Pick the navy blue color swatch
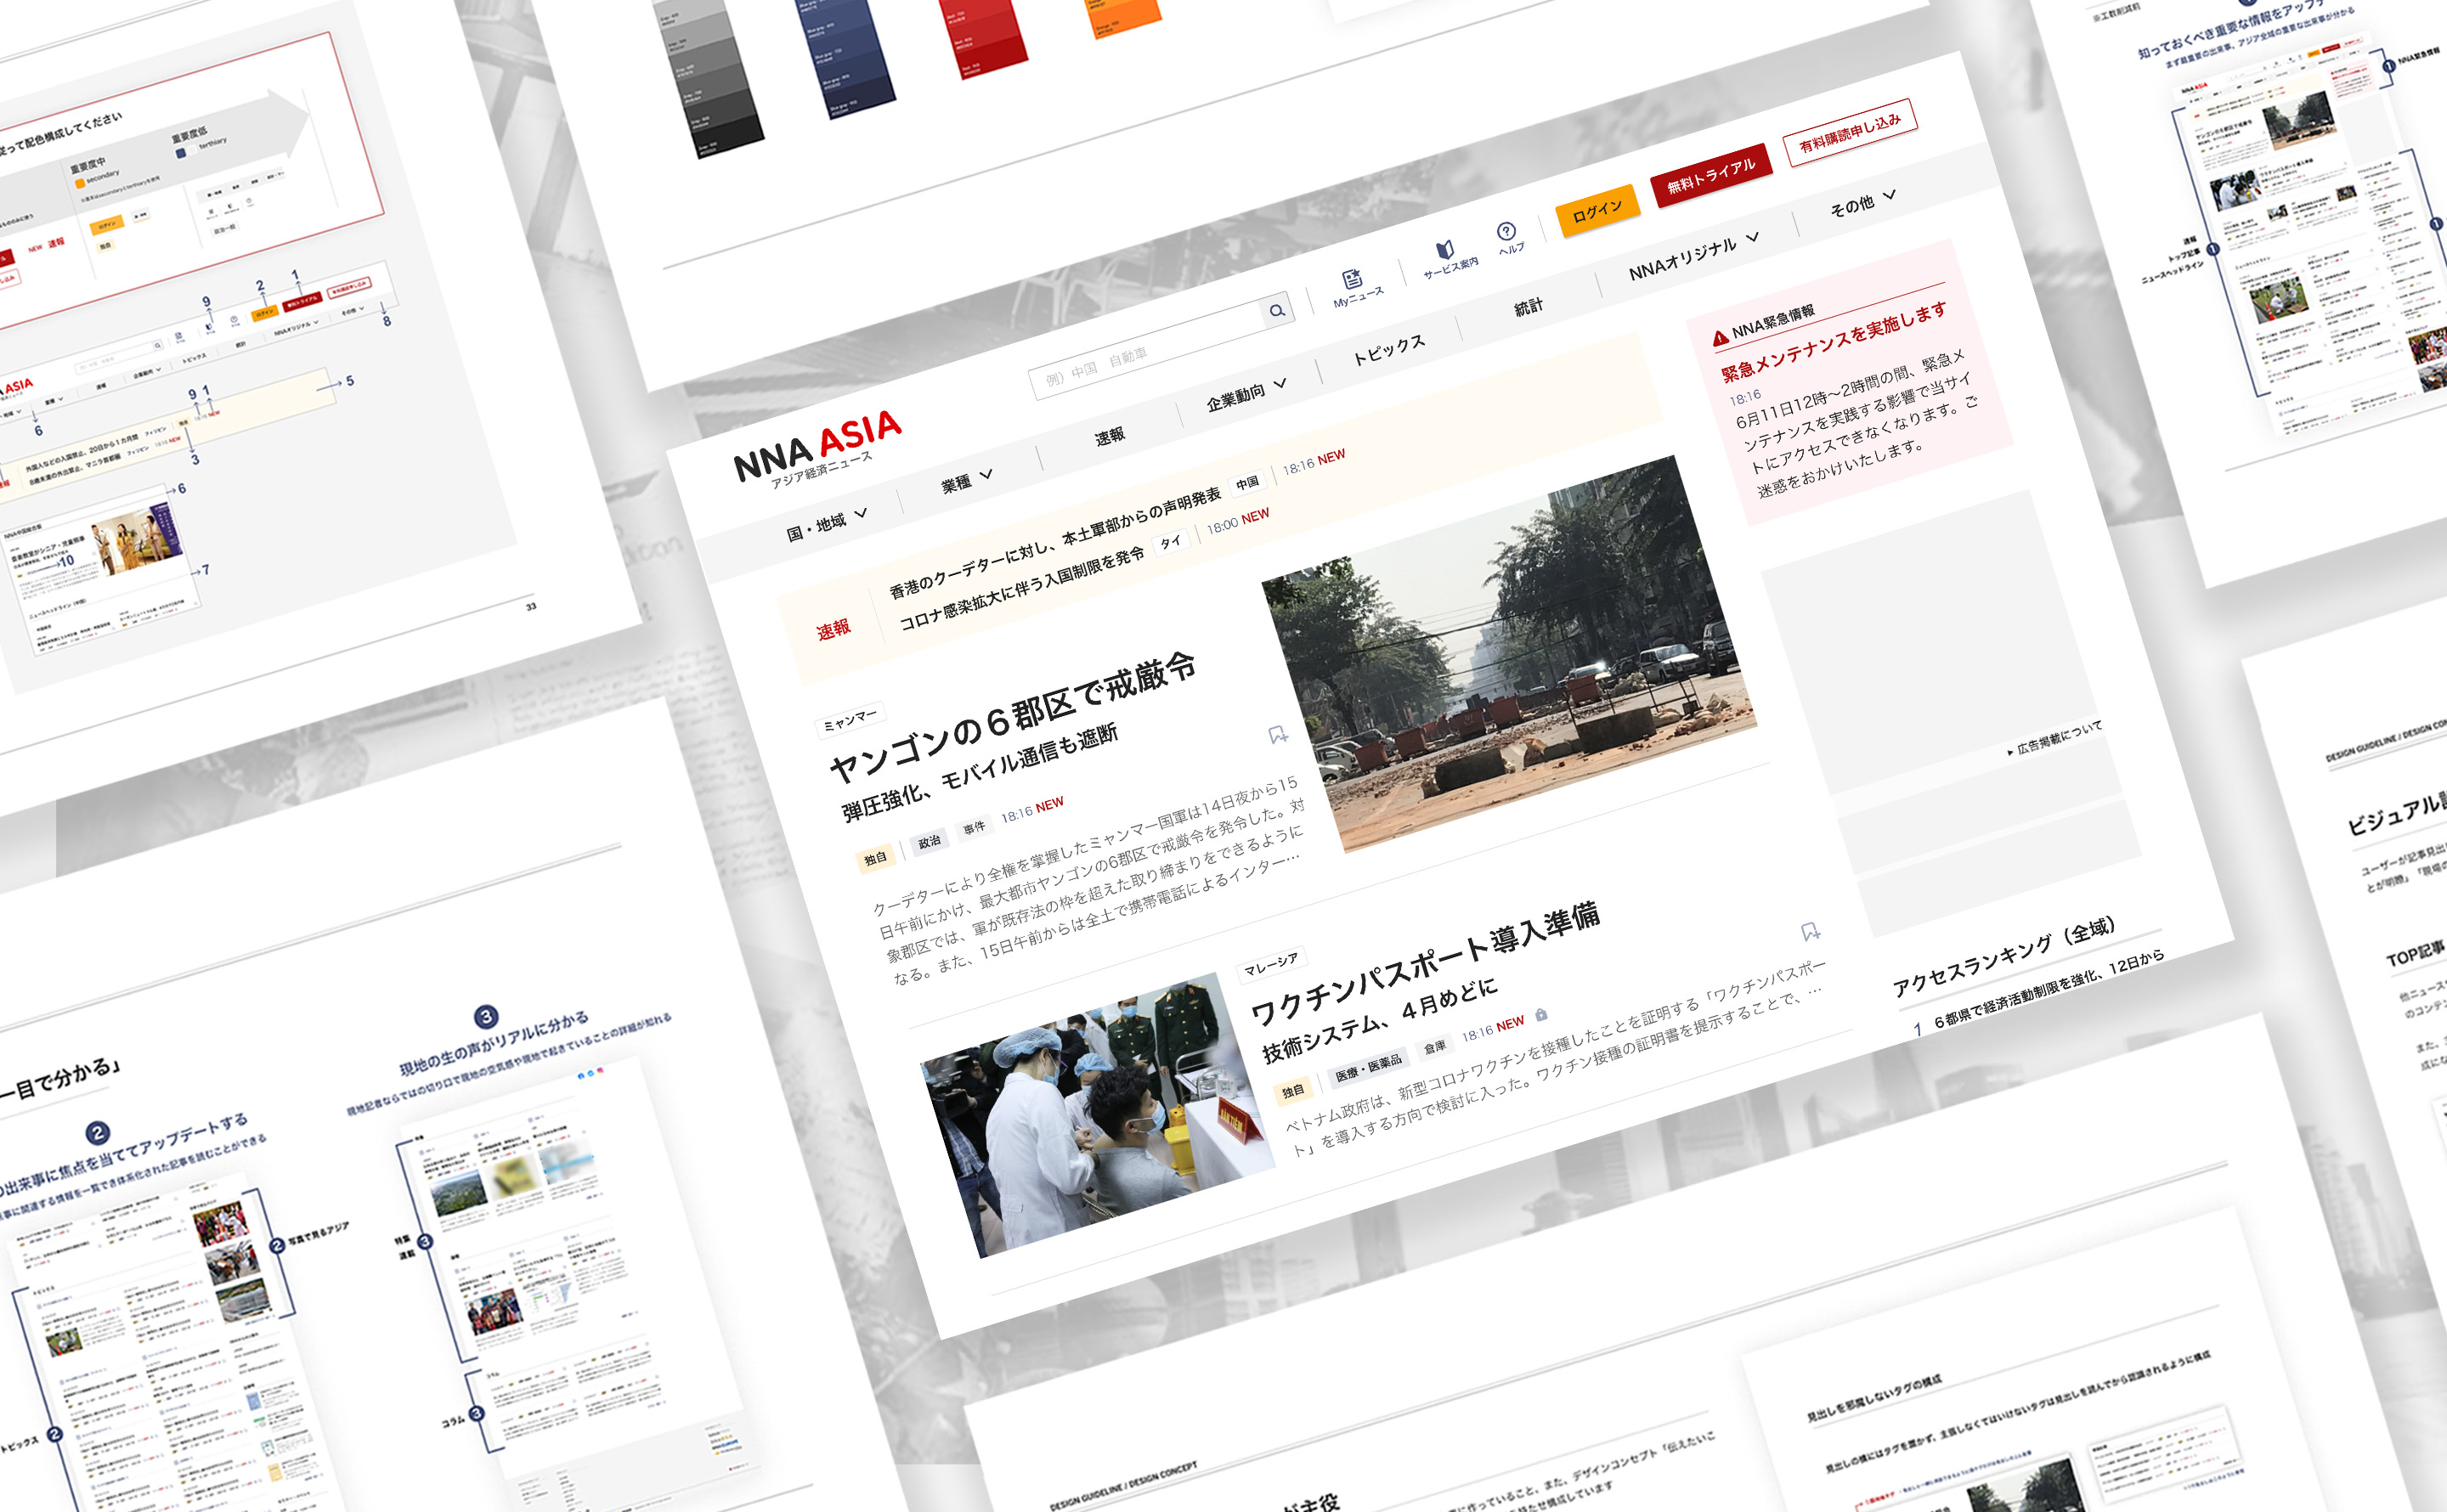2447x1512 pixels. click(848, 55)
